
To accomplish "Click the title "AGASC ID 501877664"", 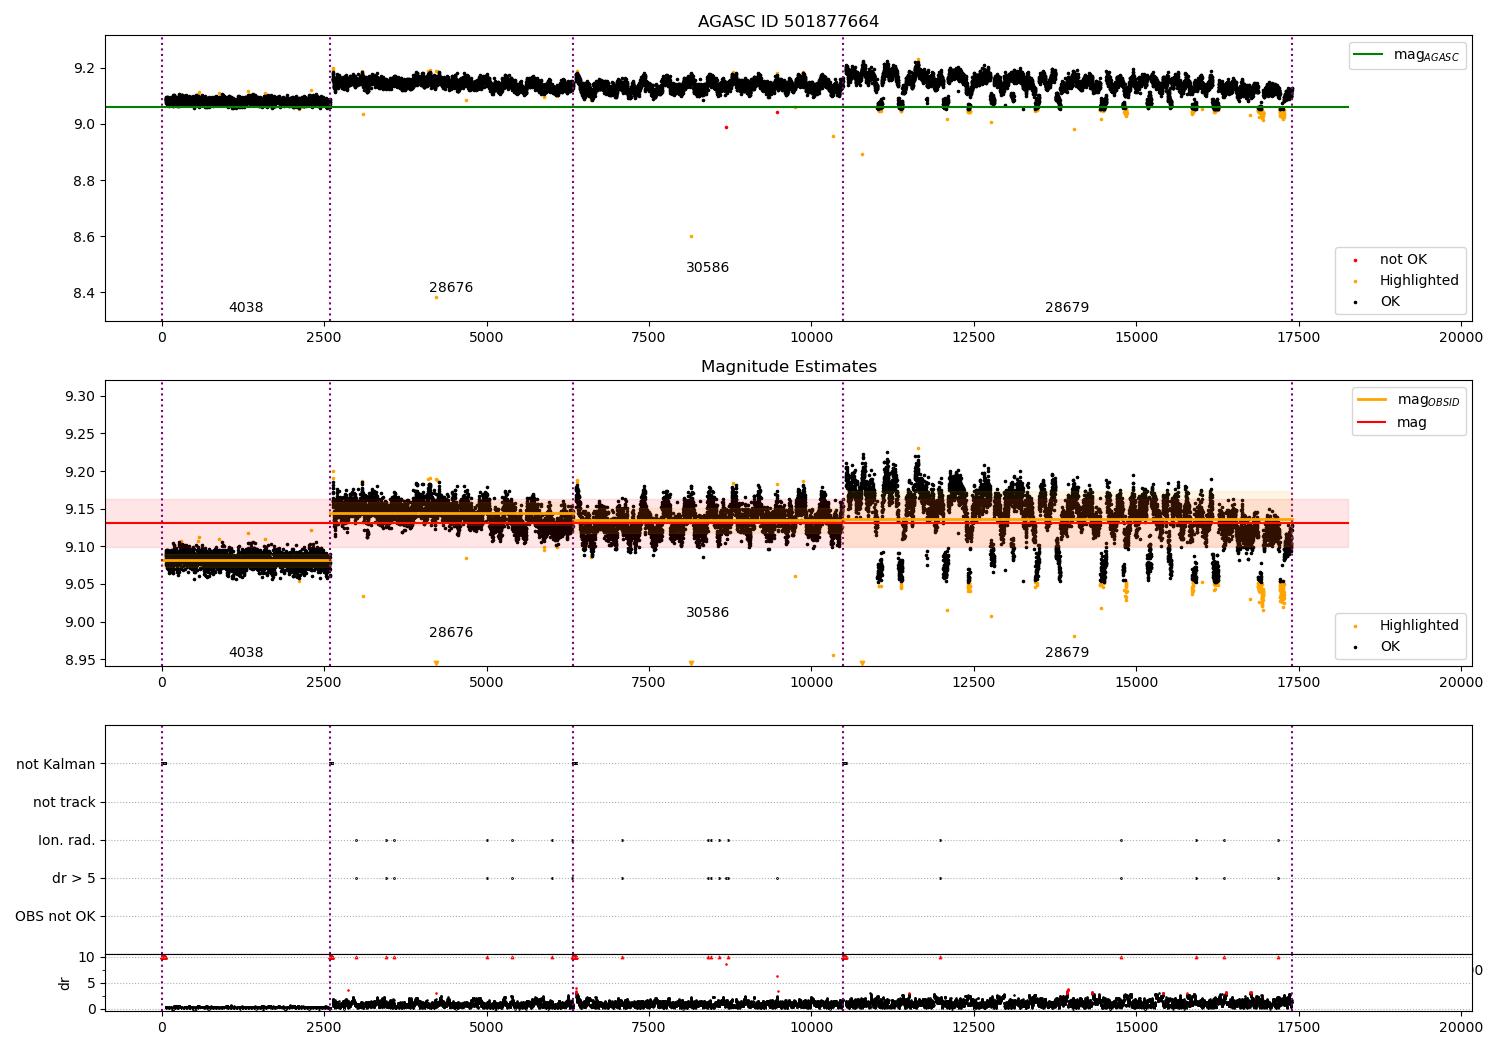I will click(x=788, y=22).
